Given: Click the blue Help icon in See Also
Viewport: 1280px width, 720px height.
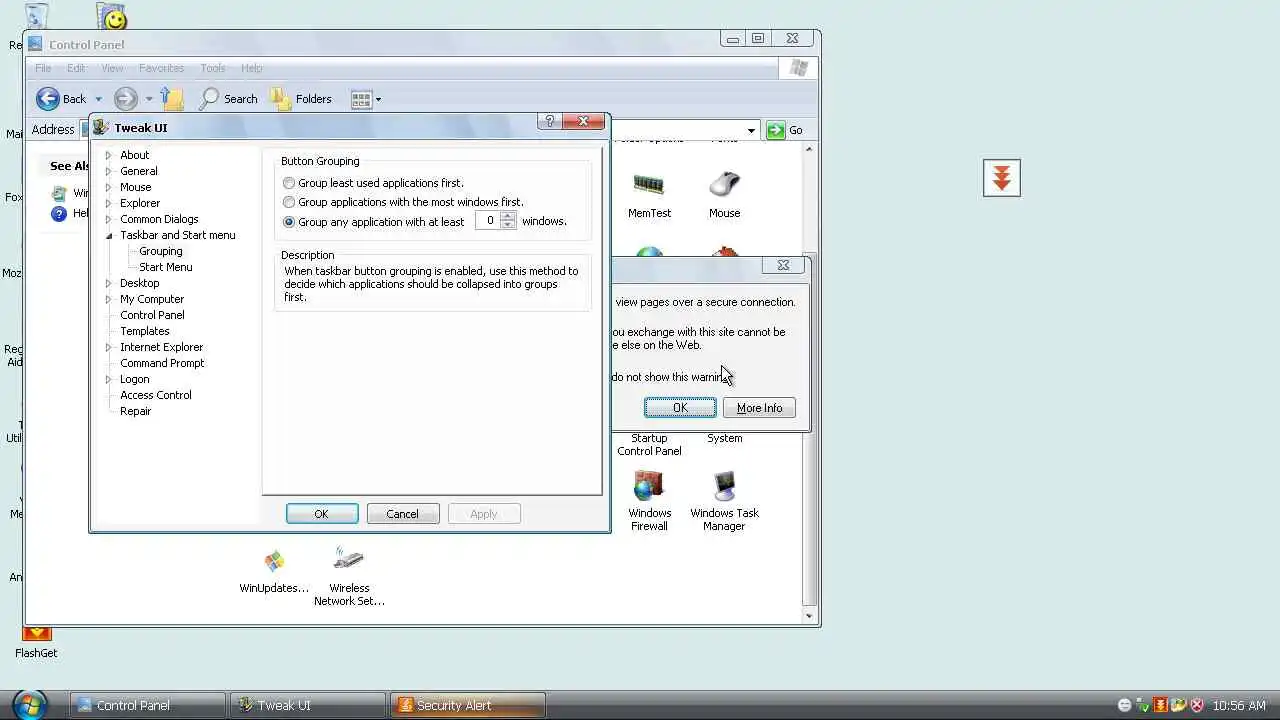Looking at the screenshot, I should (58, 213).
